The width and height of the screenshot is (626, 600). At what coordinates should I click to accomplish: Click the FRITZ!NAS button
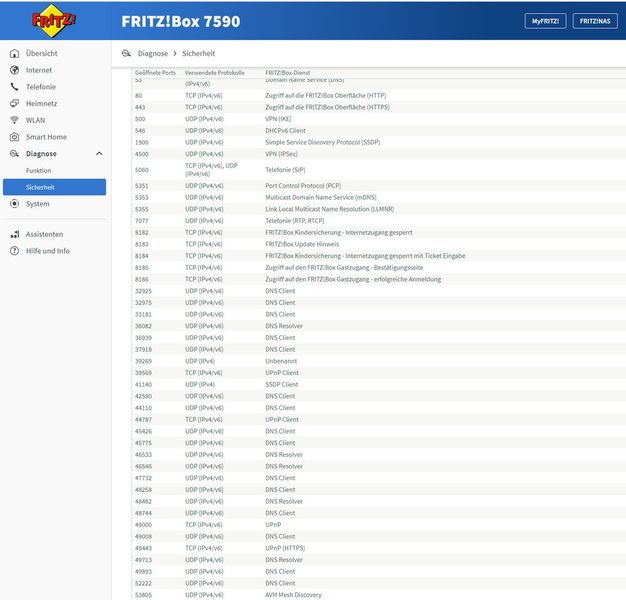595,21
